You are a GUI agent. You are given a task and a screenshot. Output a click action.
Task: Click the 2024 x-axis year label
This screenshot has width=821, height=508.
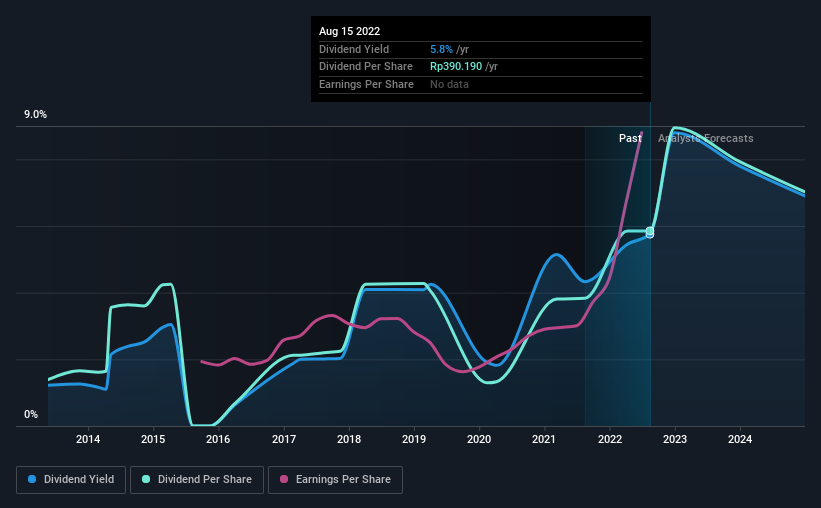[x=740, y=440]
